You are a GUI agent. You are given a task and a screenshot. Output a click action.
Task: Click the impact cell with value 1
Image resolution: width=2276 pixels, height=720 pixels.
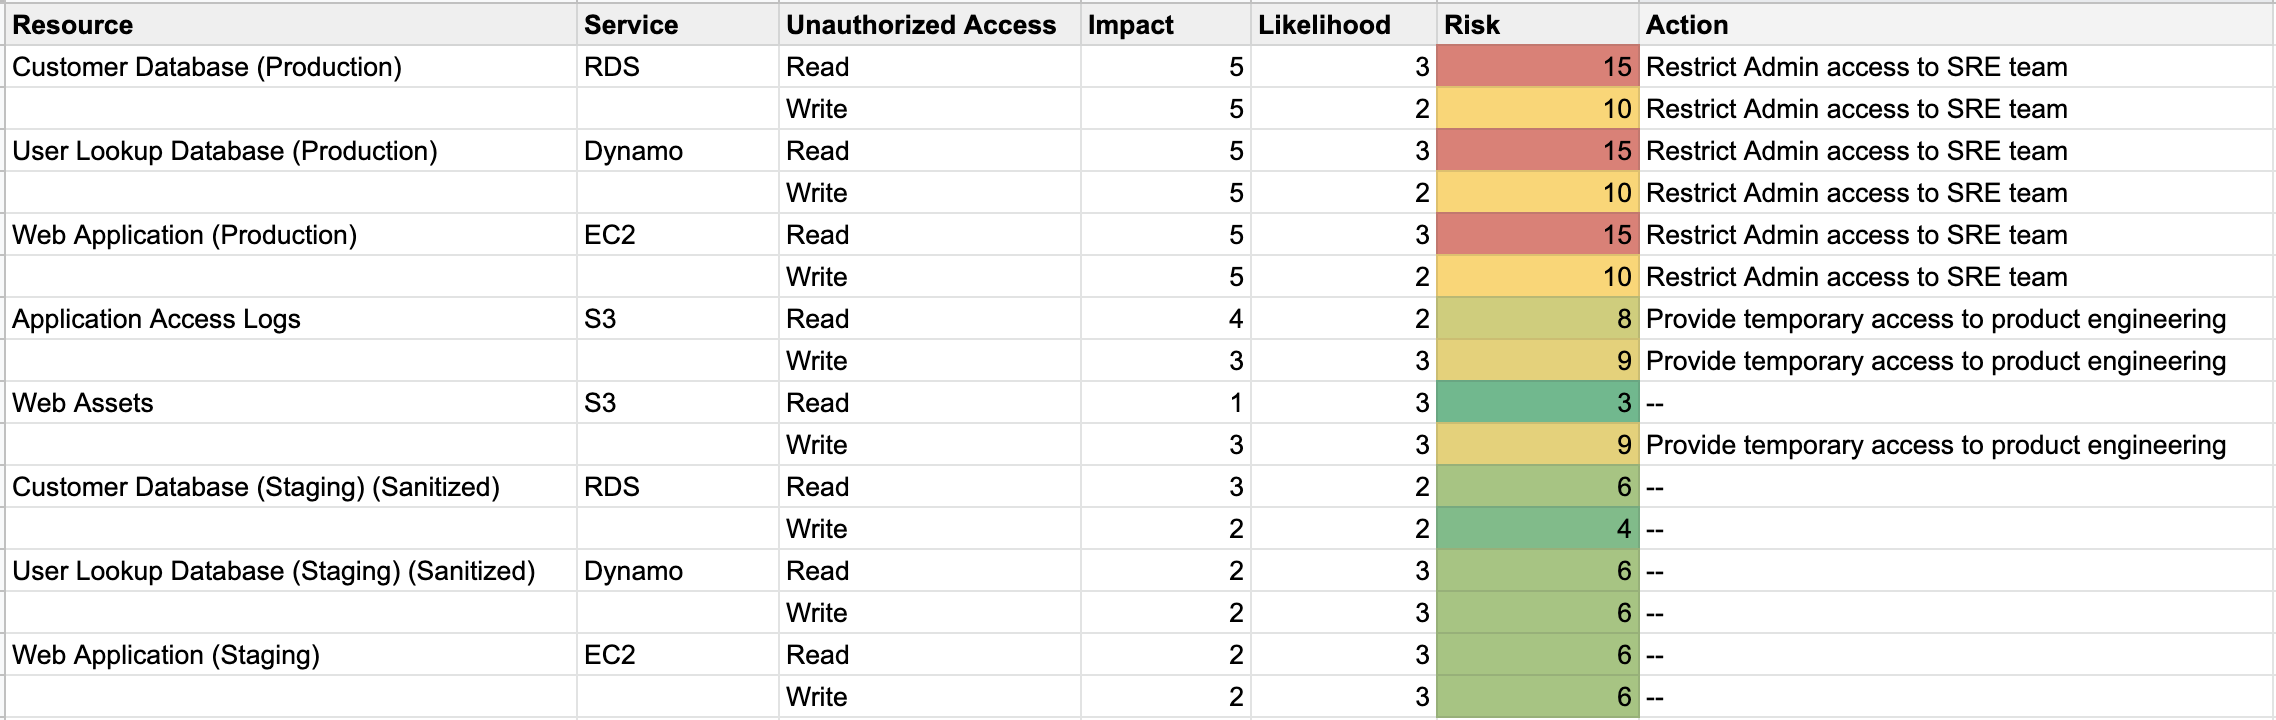[x=1166, y=403]
